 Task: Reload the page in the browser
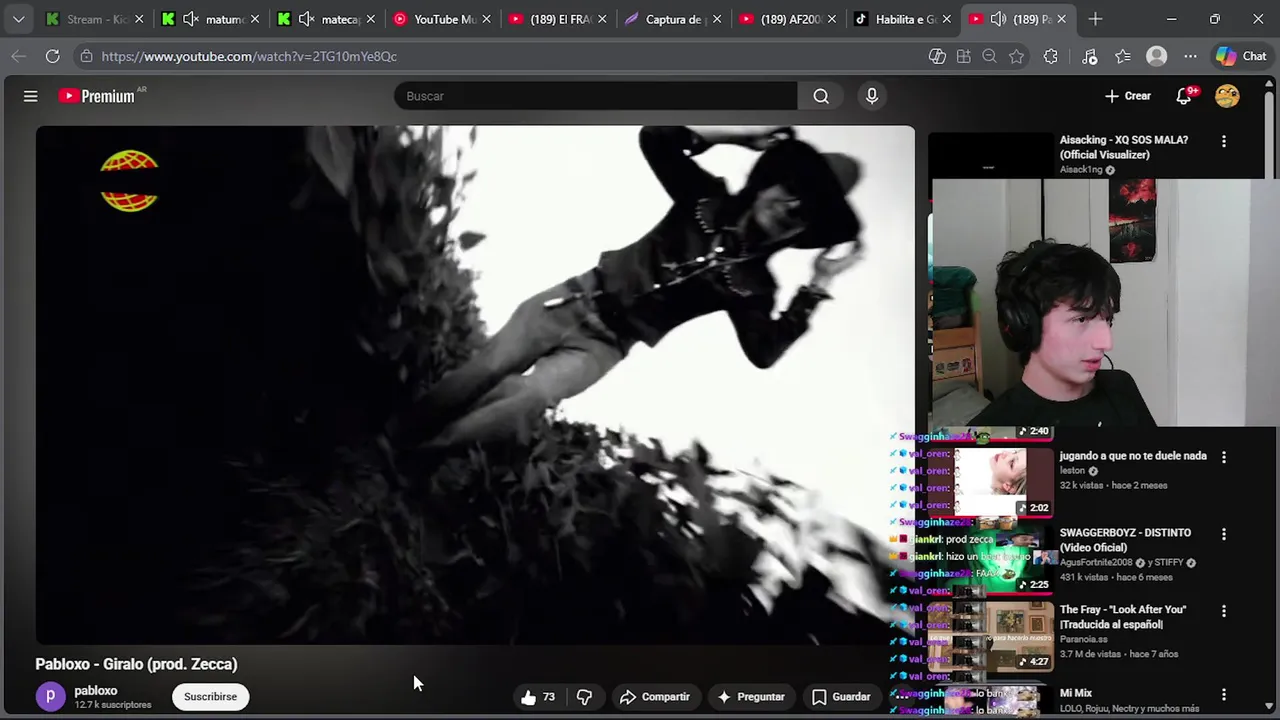tap(52, 56)
